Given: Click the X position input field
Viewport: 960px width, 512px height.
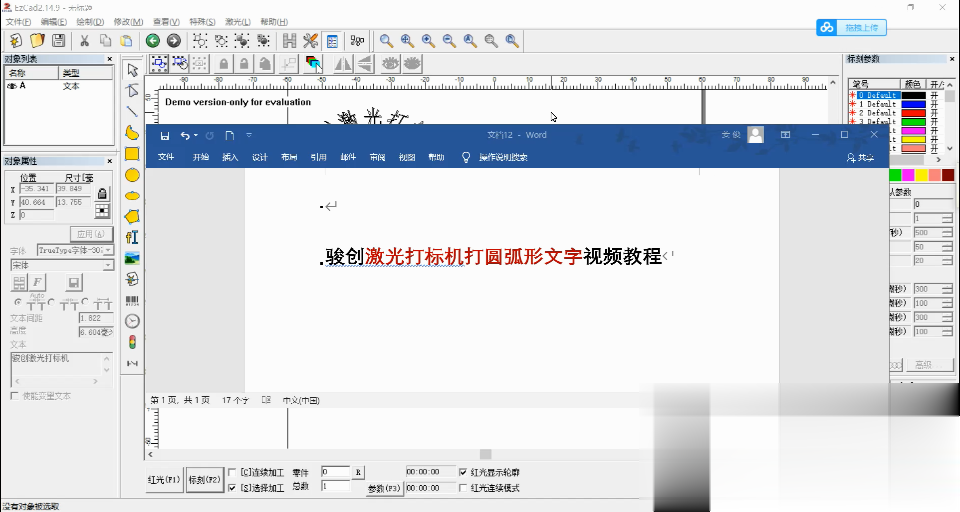Looking at the screenshot, I should [36, 189].
